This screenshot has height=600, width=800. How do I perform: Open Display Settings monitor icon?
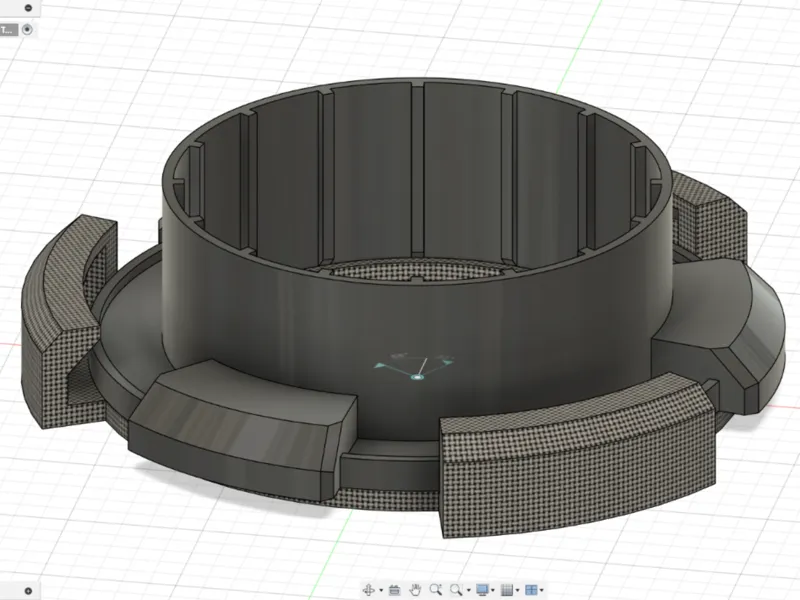tap(482, 590)
